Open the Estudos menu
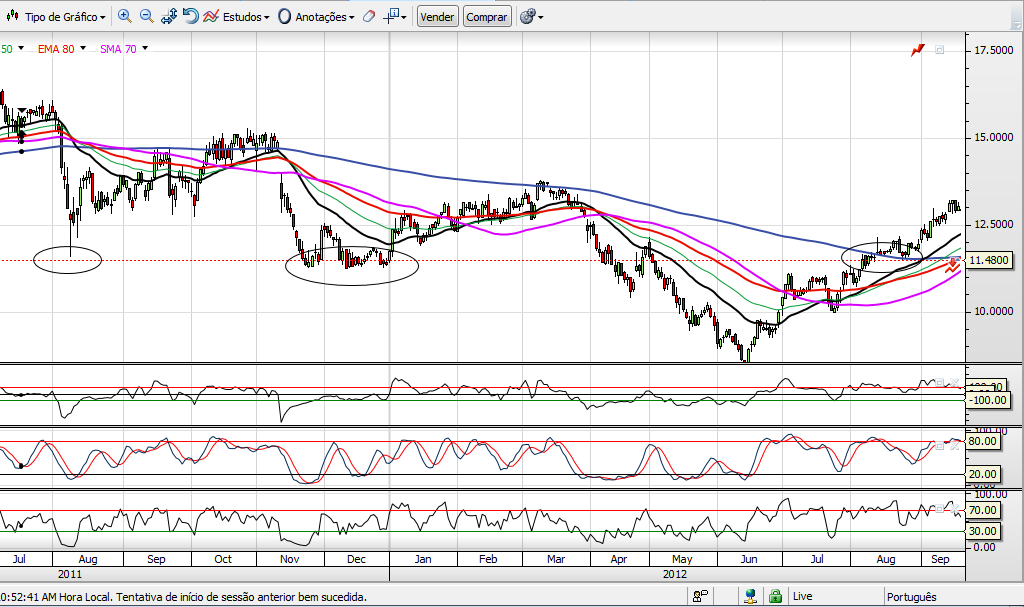The height and width of the screenshot is (607, 1024). point(236,16)
